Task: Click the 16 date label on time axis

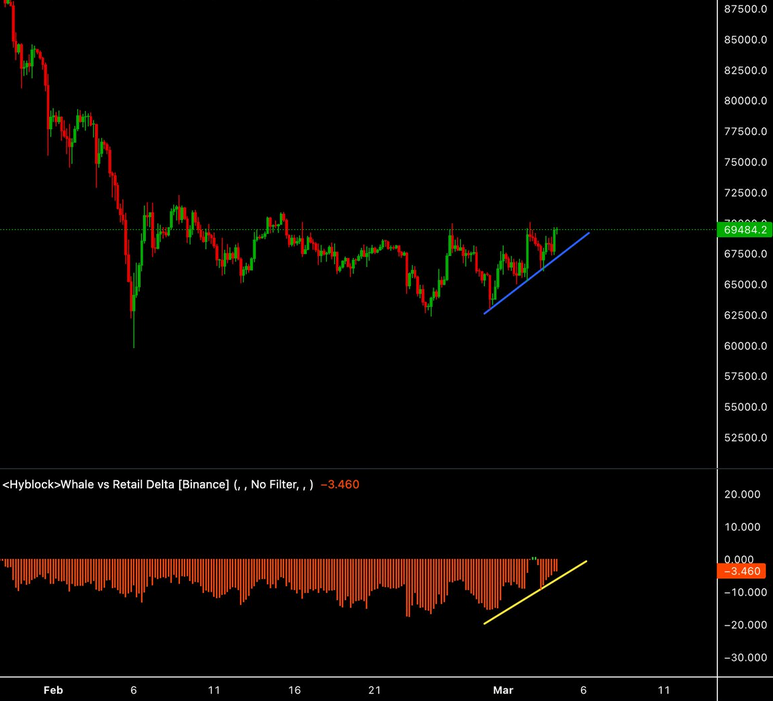Action: click(295, 690)
